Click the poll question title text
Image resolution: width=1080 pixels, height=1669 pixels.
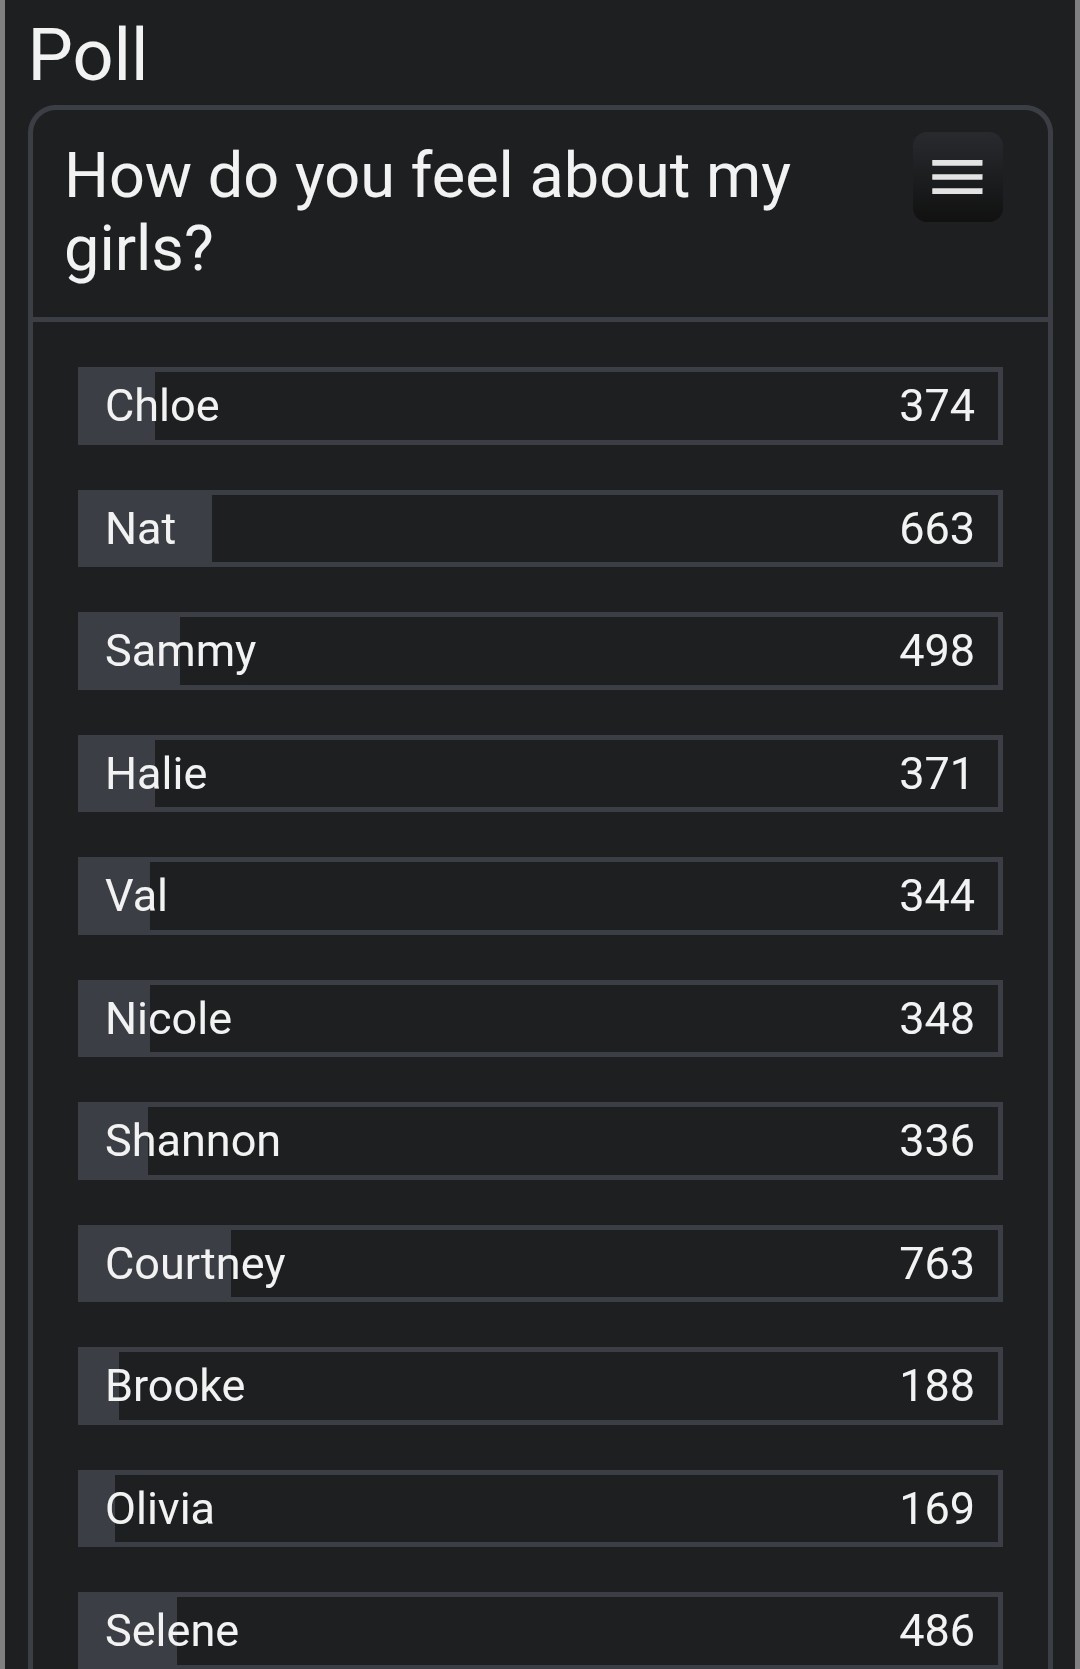(x=428, y=211)
